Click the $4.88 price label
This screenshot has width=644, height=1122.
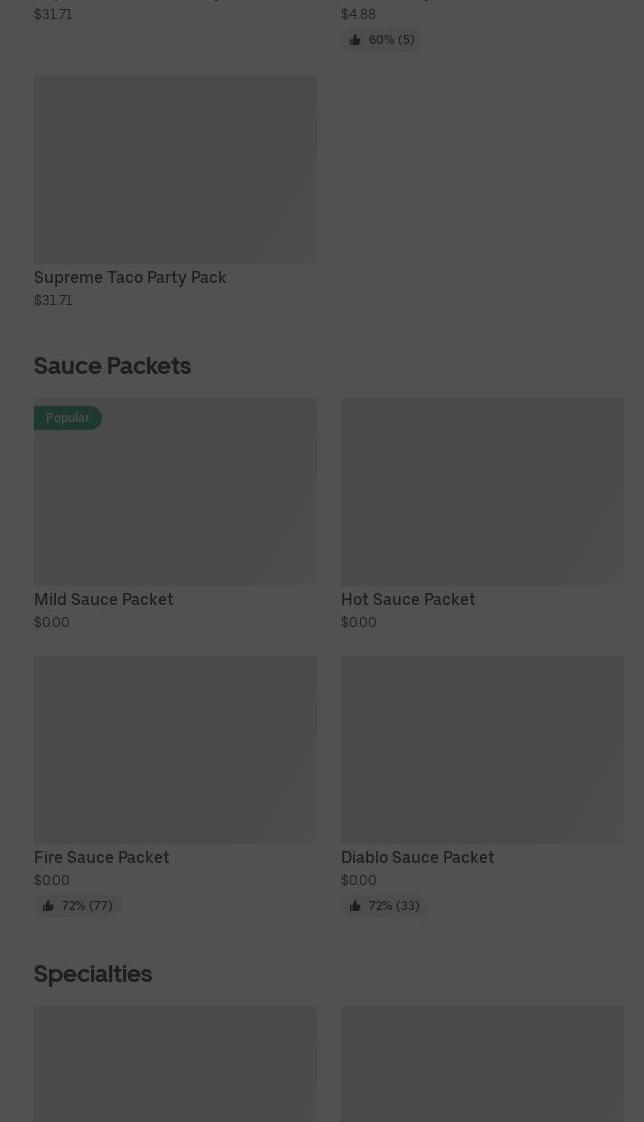coord(358,14)
